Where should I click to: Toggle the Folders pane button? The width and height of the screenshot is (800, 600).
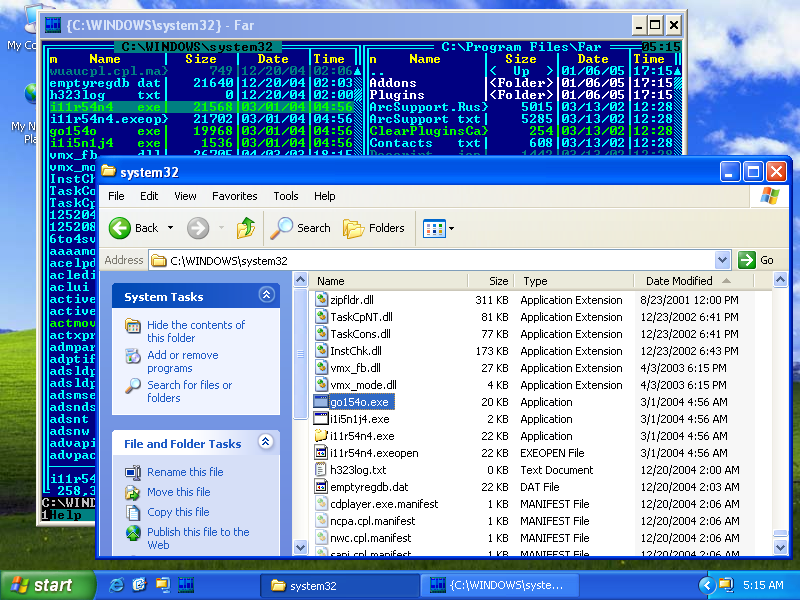tap(374, 228)
